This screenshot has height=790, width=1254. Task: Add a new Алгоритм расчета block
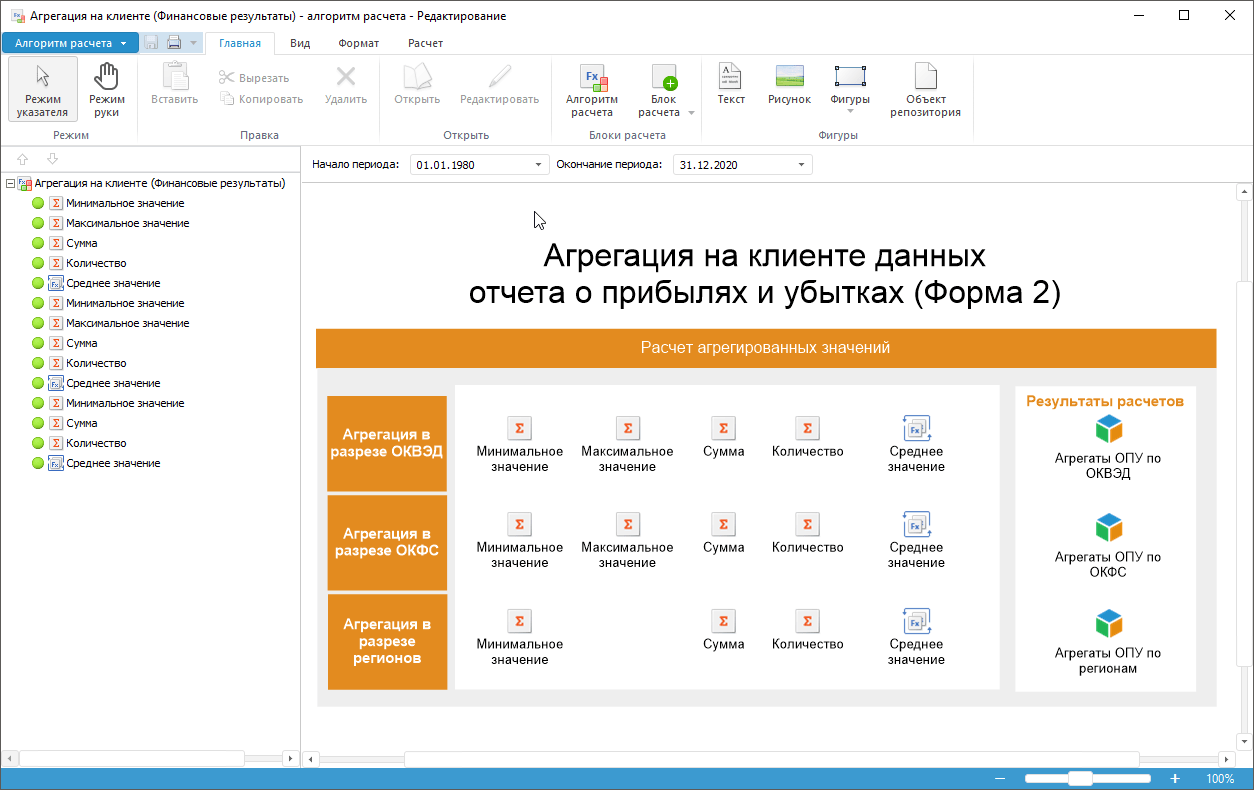(x=592, y=89)
